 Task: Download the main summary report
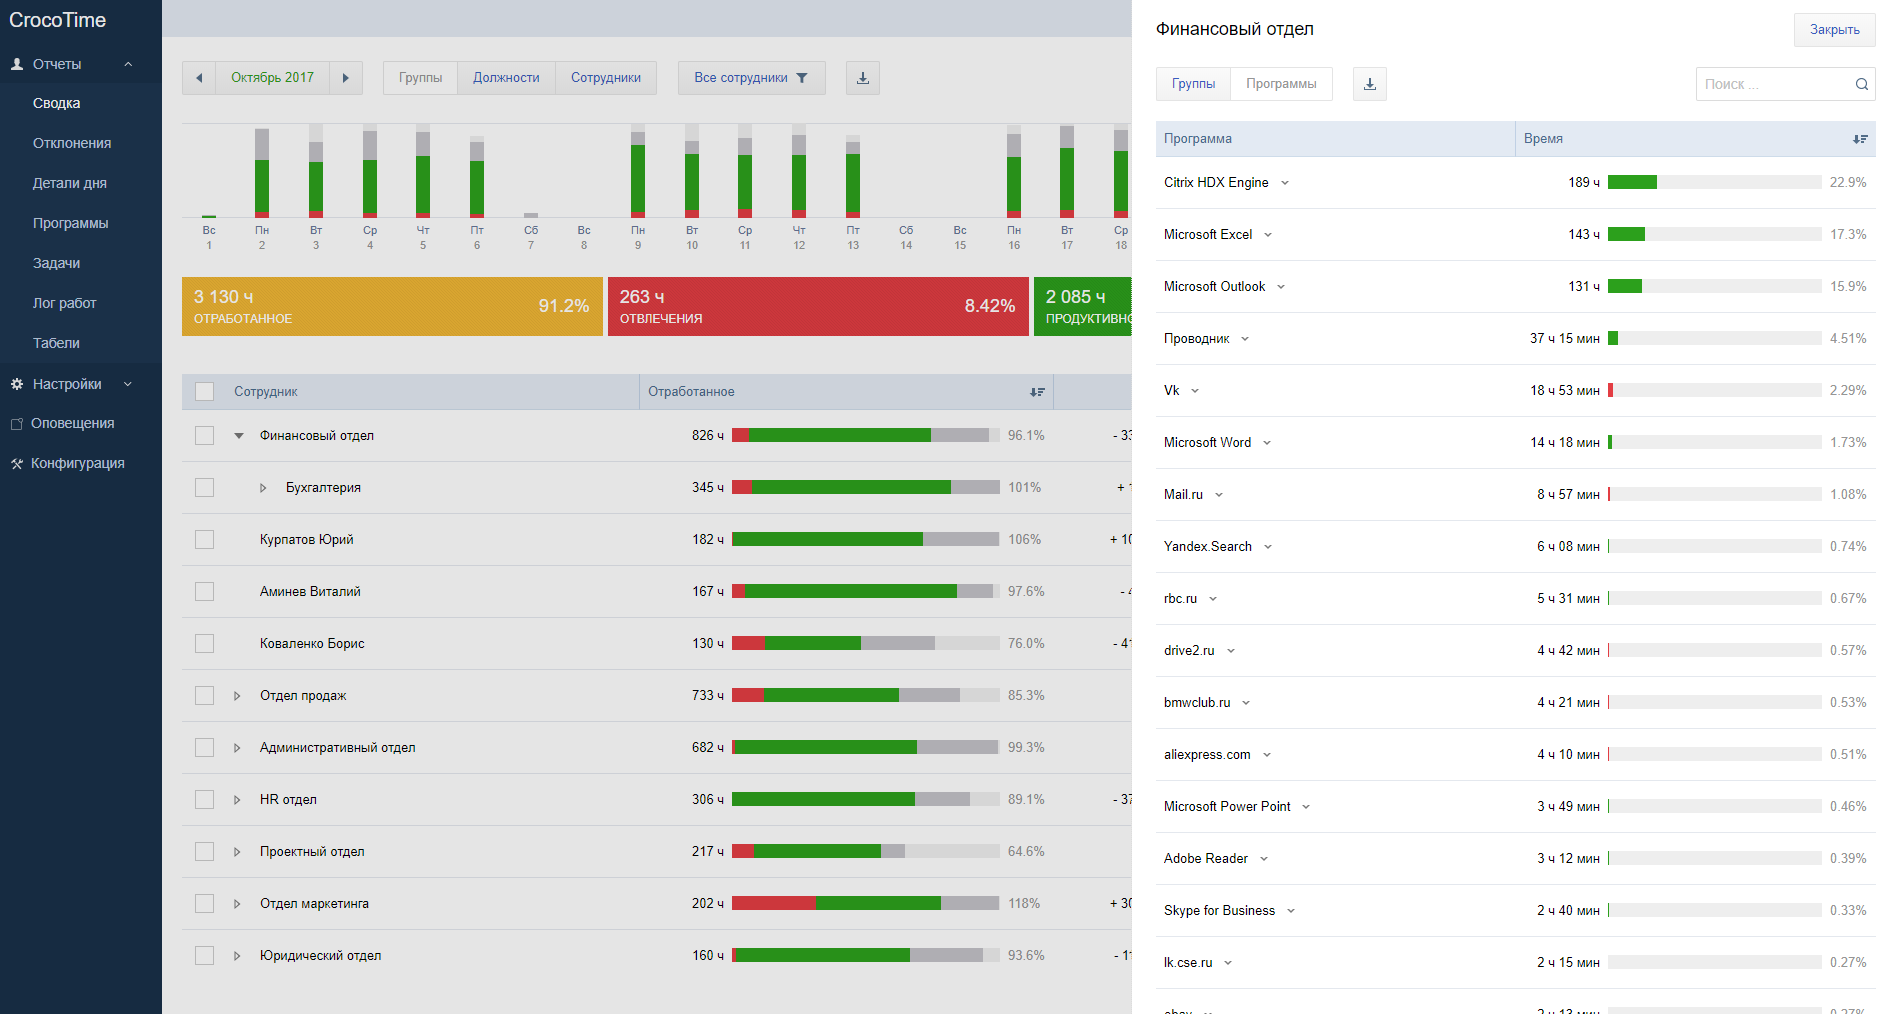[x=863, y=78]
